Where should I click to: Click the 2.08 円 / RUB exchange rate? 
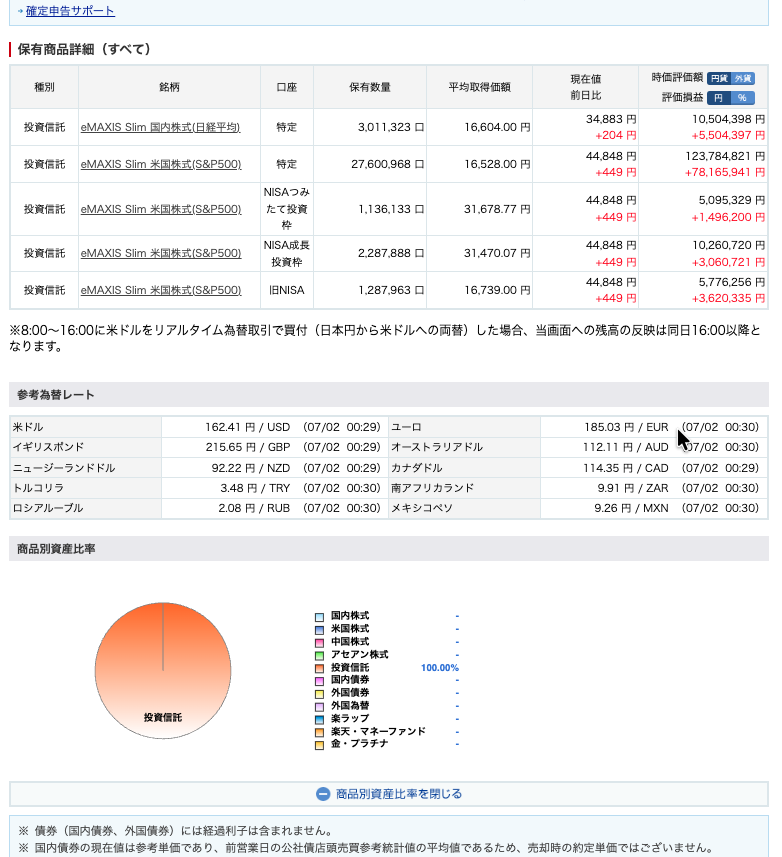(254, 508)
